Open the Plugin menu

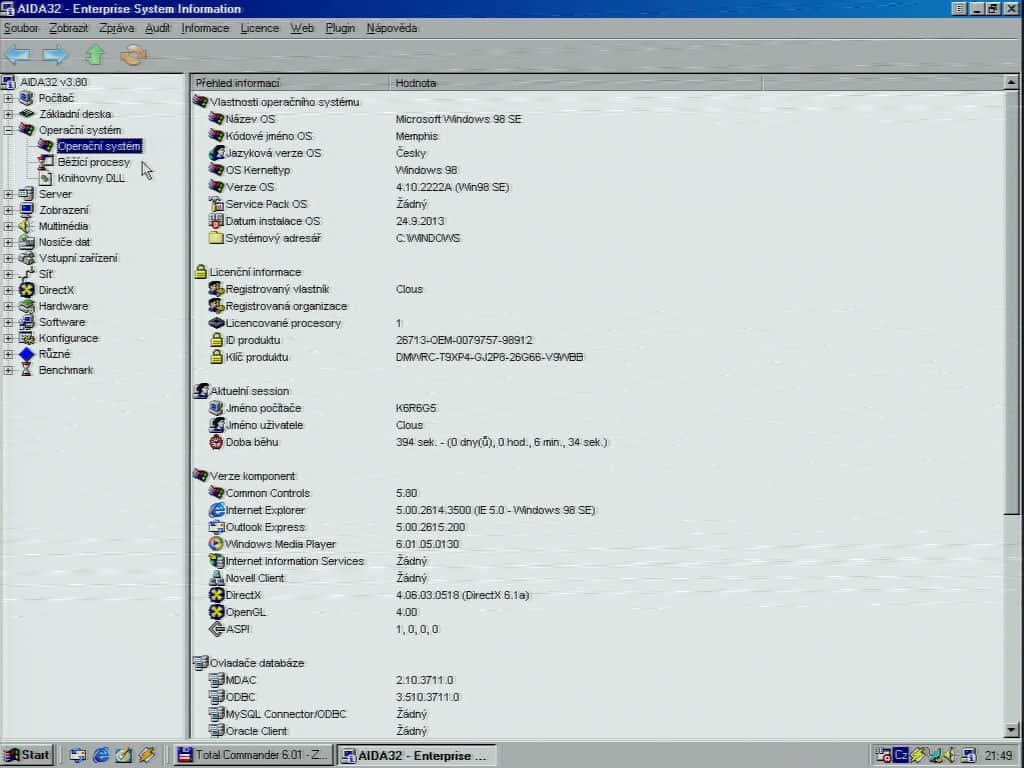pyautogui.click(x=340, y=28)
